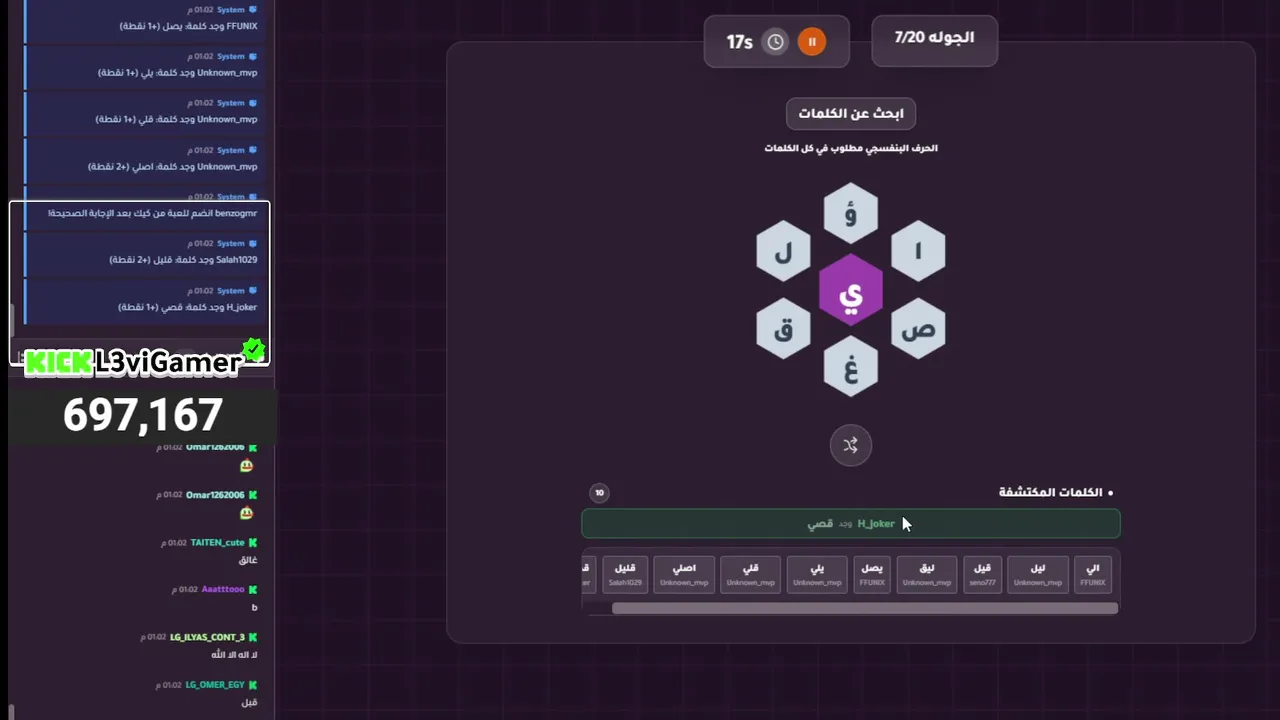This screenshot has width=1280, height=720.
Task: Open the TAITEN_cute username in chat
Action: tap(217, 542)
